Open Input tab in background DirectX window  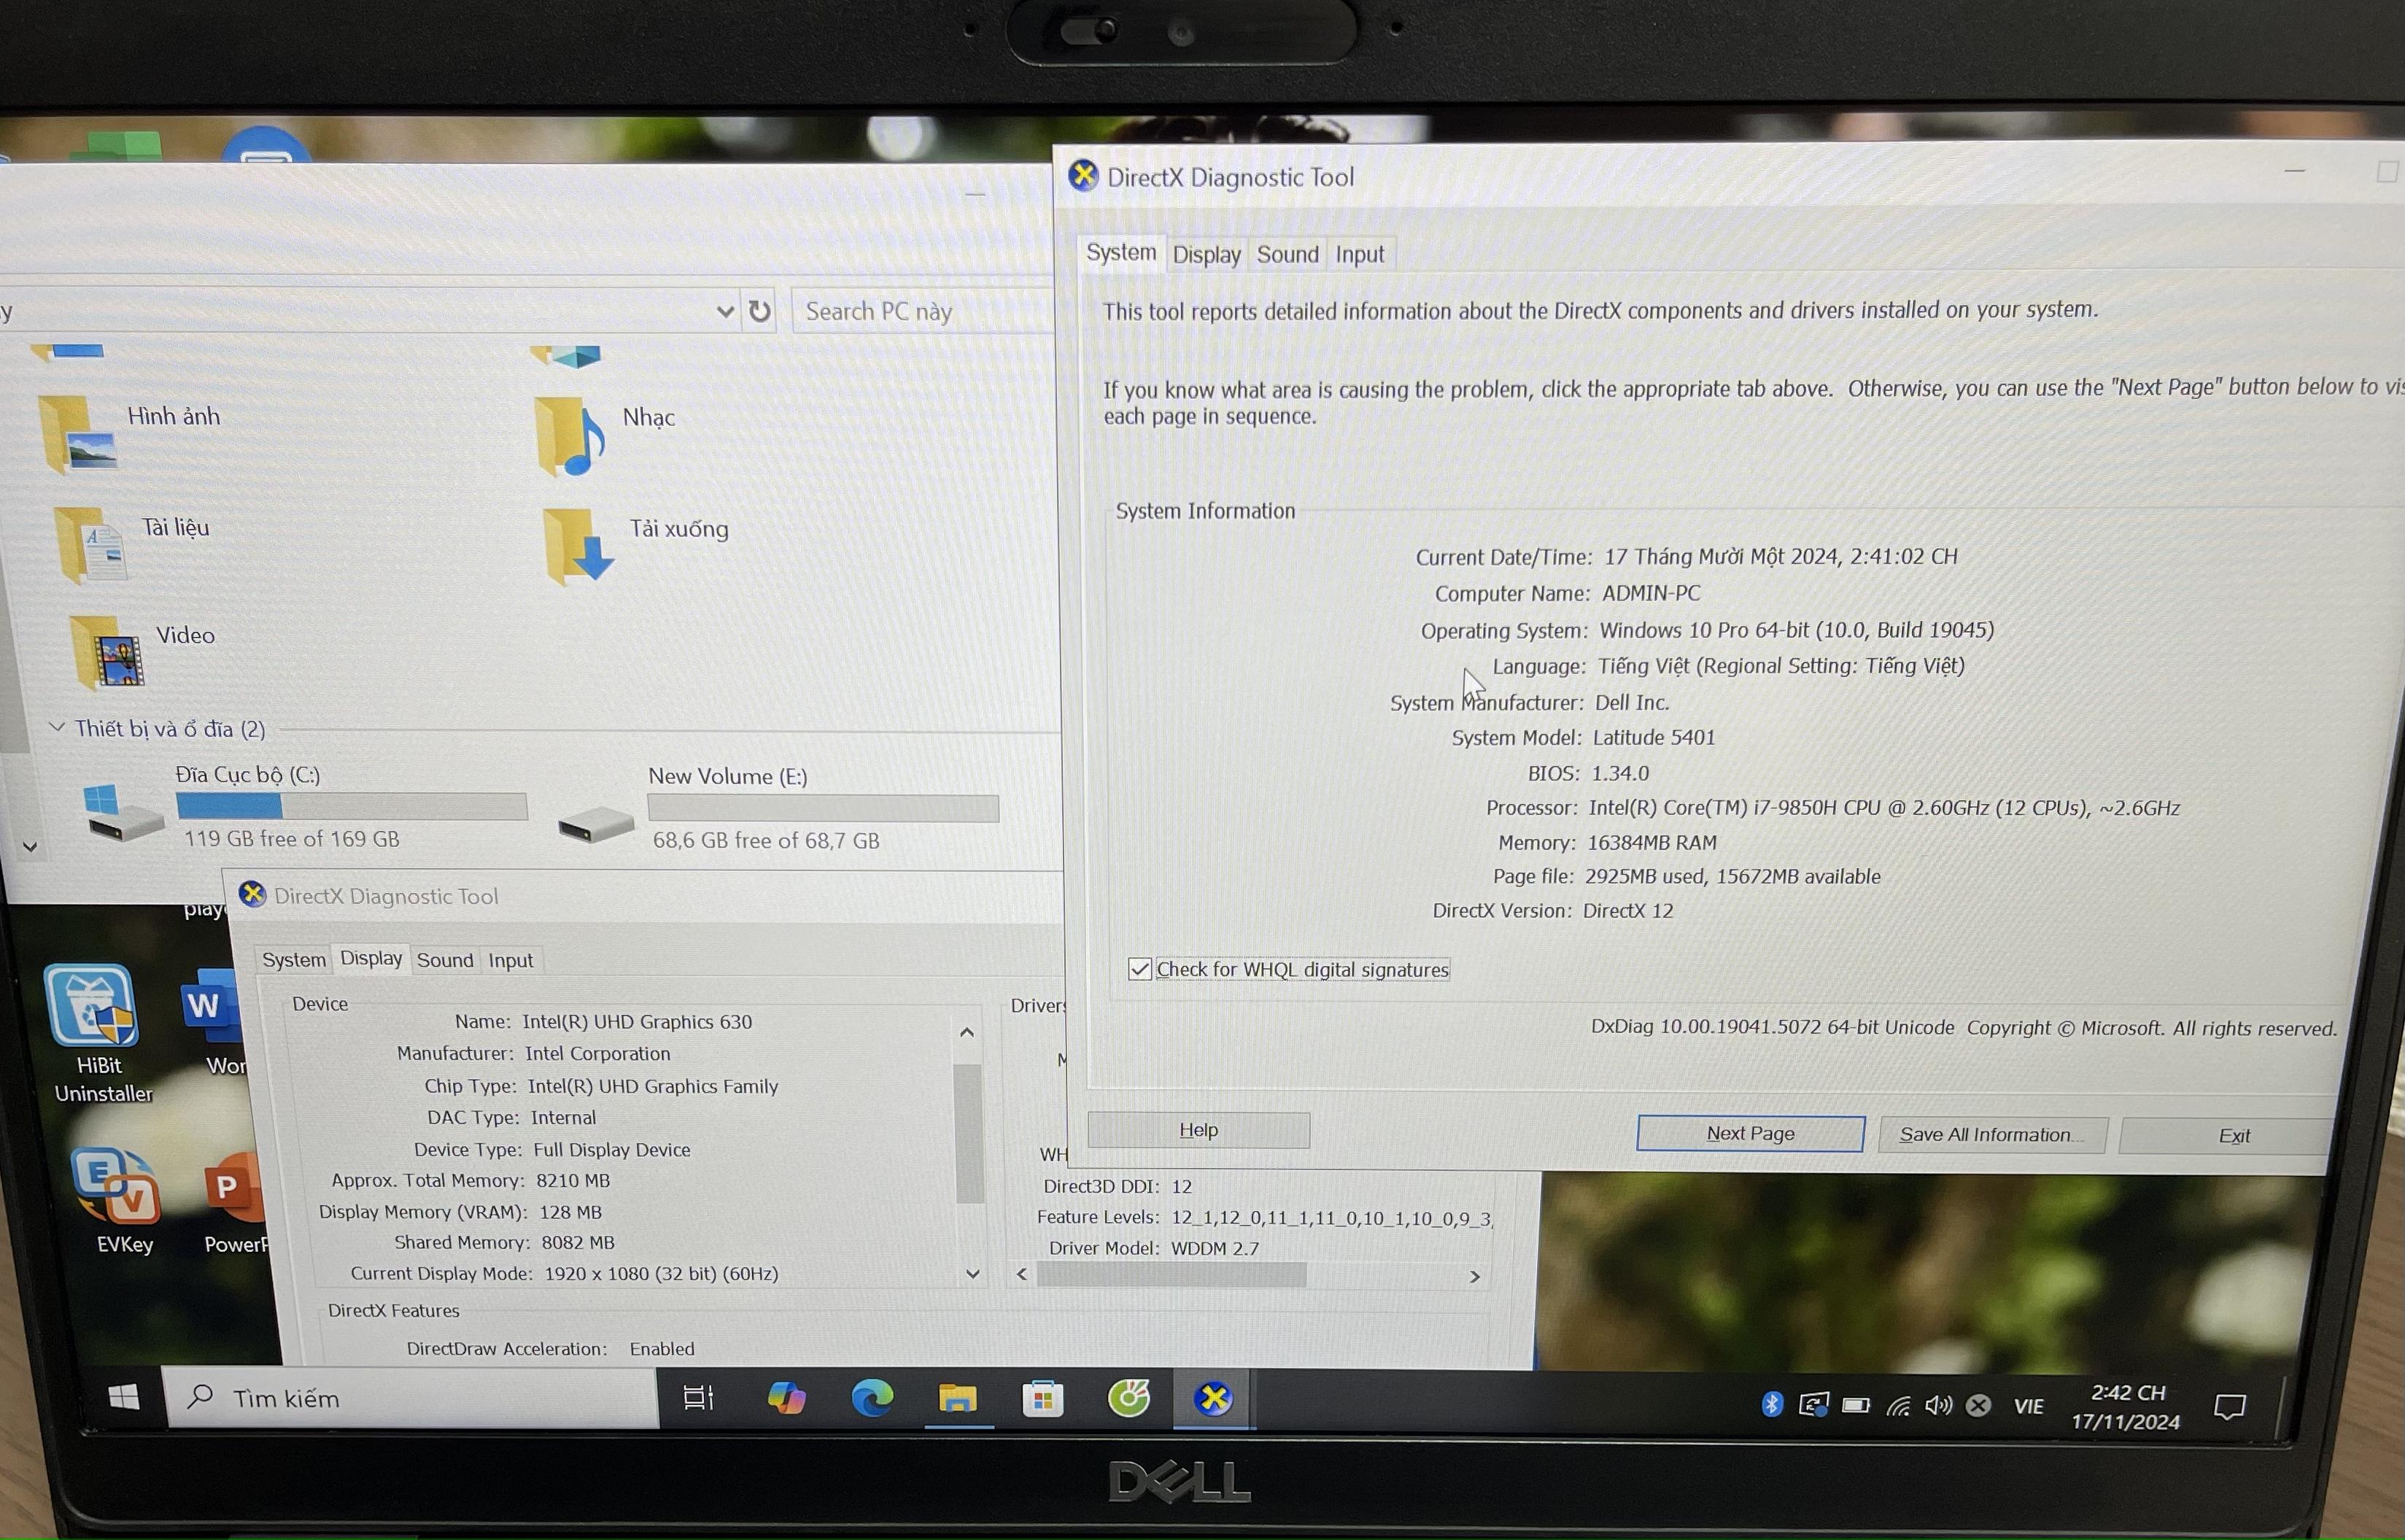pos(510,960)
